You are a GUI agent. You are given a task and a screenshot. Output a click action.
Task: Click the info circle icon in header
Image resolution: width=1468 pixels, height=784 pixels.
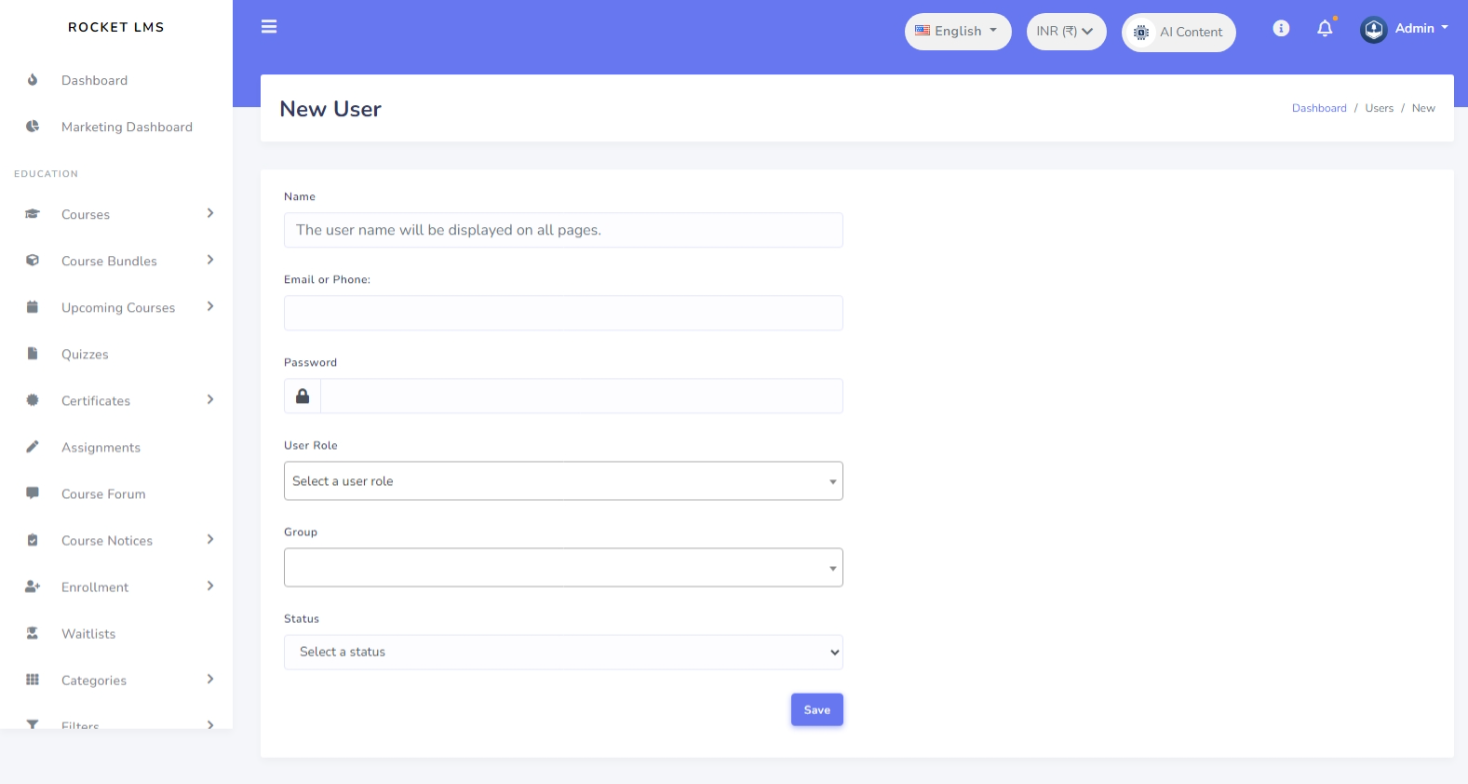pos(1281,28)
